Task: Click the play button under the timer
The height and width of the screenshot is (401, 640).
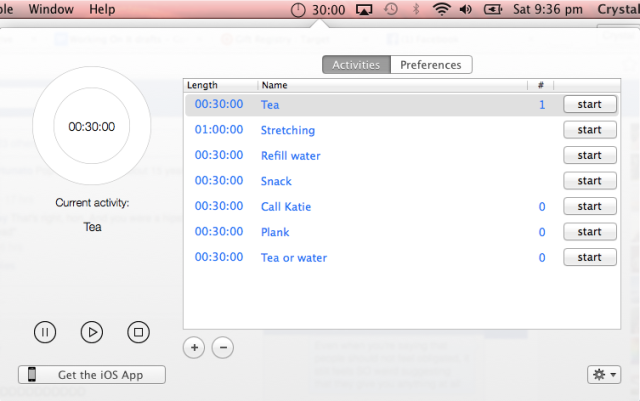Action: (x=92, y=332)
